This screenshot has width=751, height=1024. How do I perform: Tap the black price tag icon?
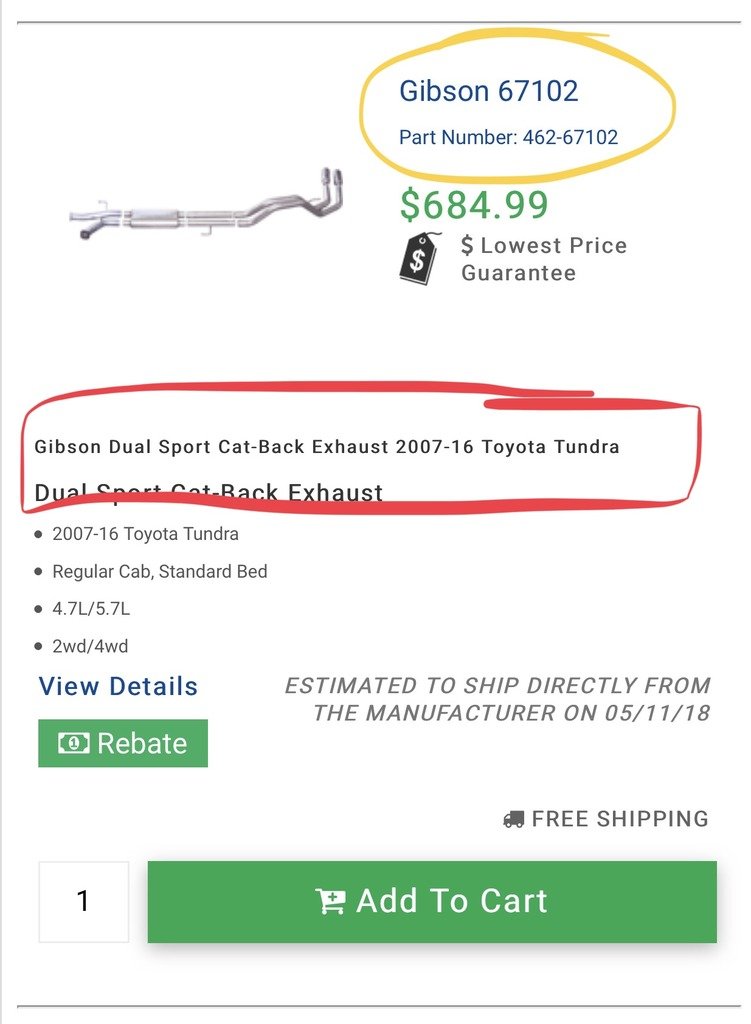[419, 259]
